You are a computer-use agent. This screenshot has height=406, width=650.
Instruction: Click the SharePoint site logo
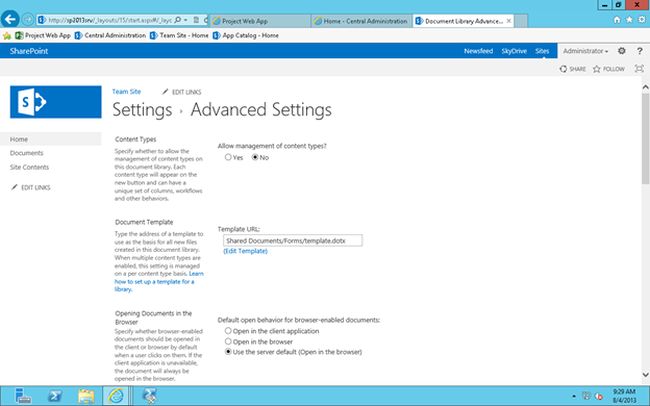coord(56,102)
